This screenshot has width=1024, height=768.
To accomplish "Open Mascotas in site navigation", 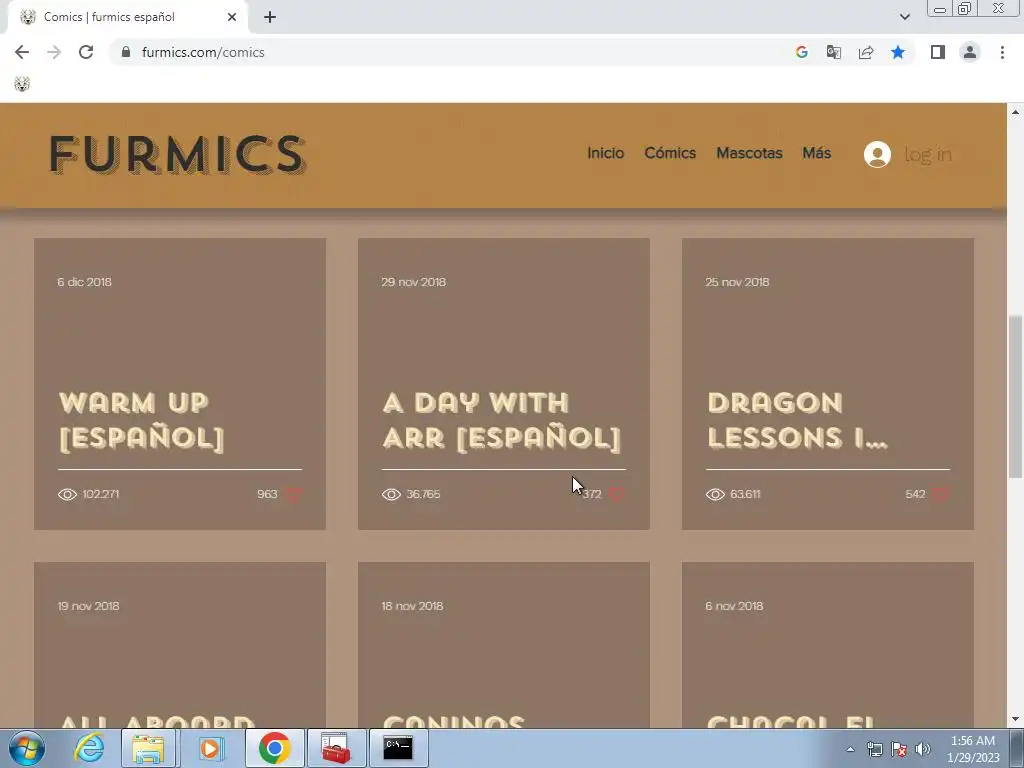I will coord(749,153).
